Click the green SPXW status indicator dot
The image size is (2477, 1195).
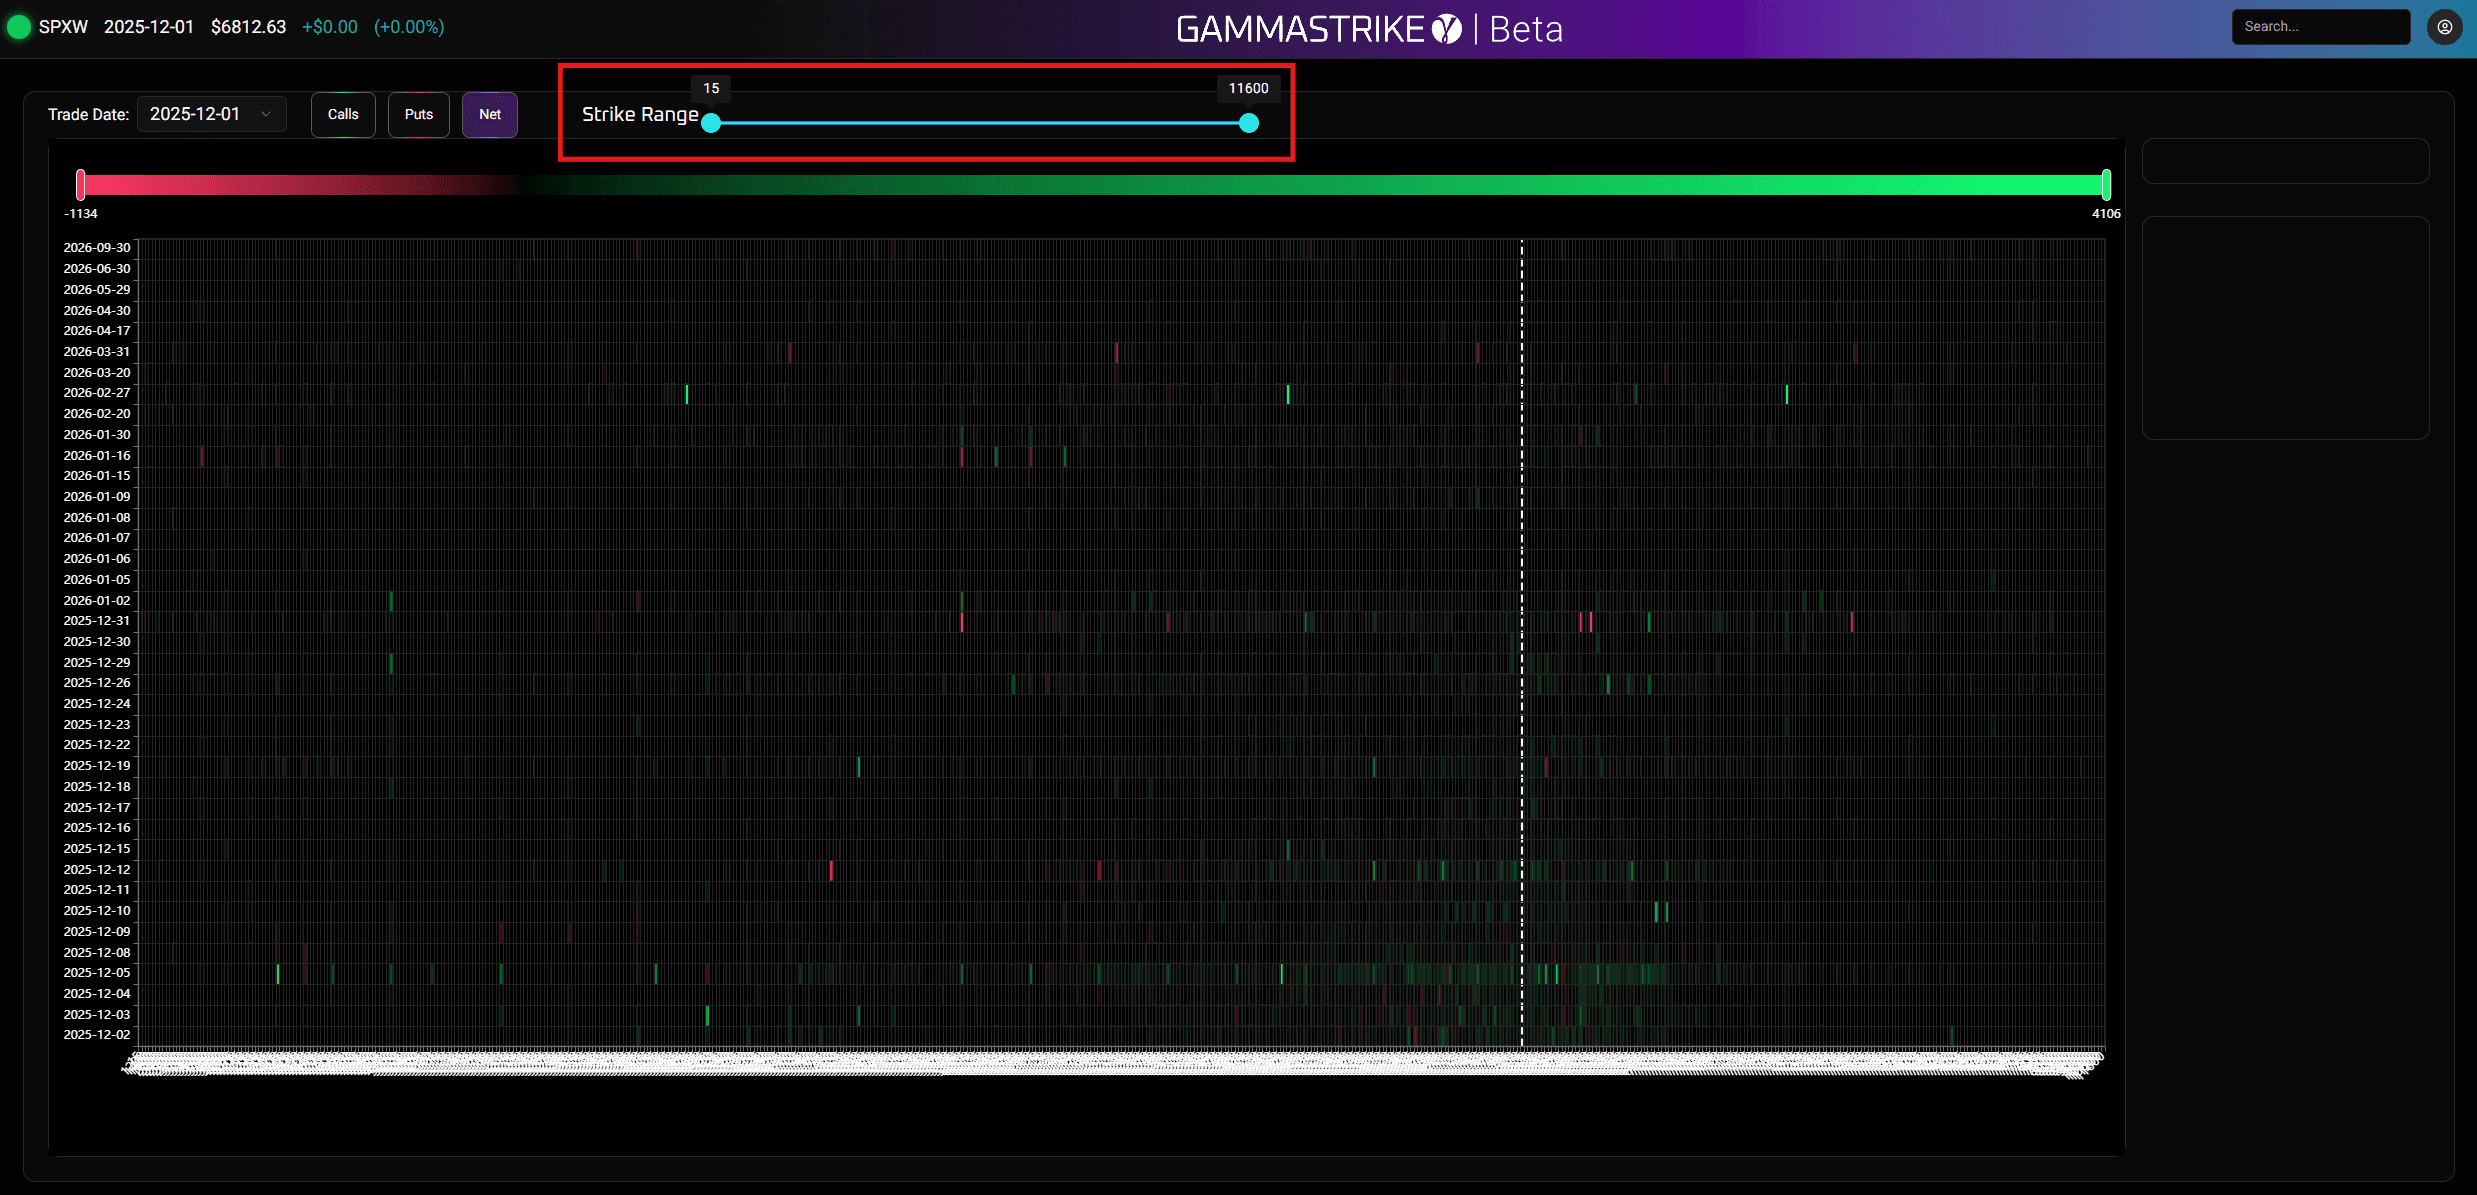(x=18, y=26)
